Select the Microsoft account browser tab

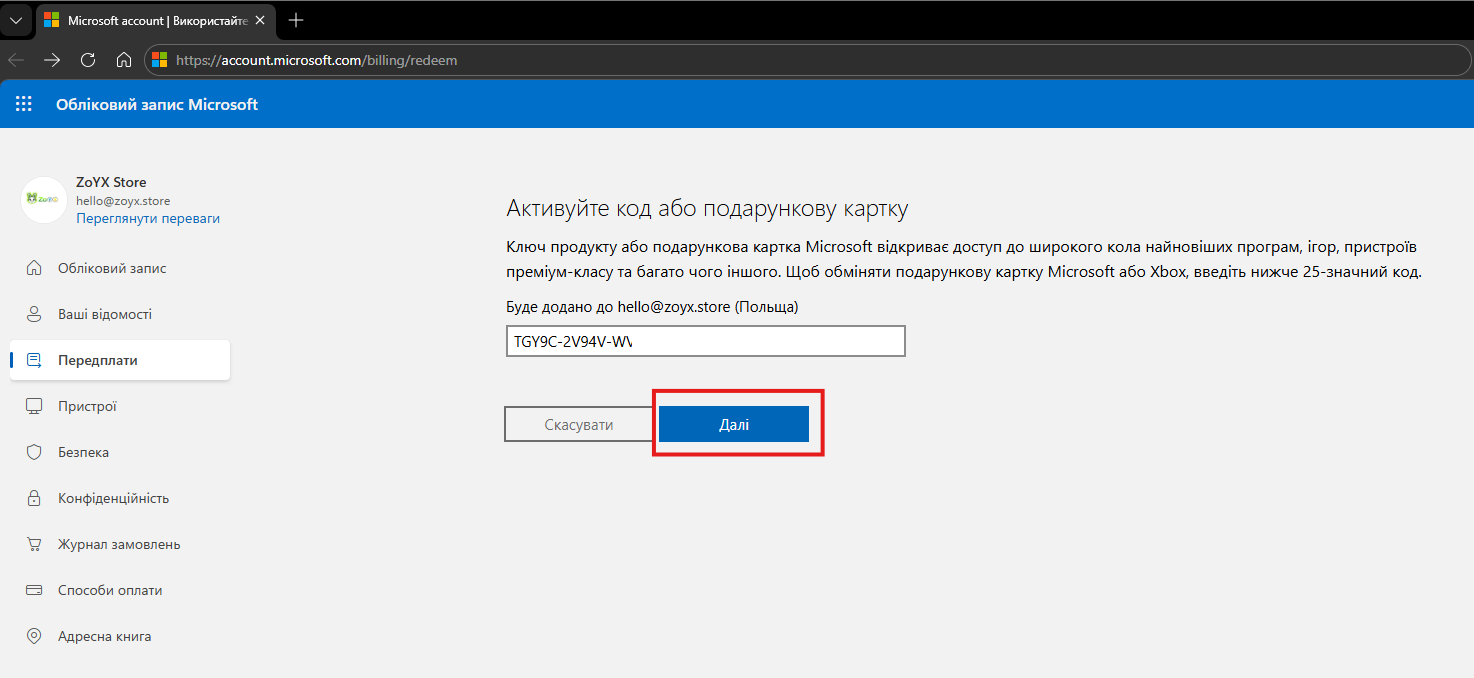156,21
